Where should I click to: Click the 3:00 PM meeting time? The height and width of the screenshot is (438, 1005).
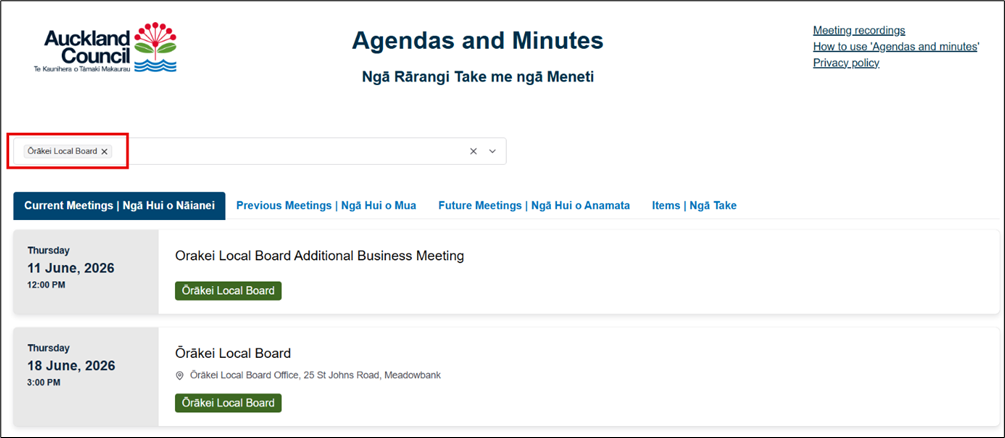tap(44, 382)
